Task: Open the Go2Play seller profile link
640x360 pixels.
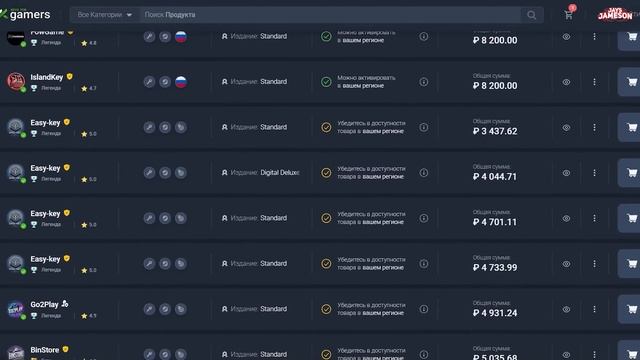Action: pyautogui.click(x=44, y=304)
